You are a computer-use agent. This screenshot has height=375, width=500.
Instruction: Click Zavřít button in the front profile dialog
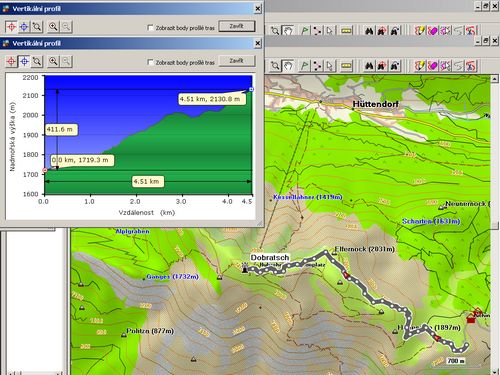[237, 61]
